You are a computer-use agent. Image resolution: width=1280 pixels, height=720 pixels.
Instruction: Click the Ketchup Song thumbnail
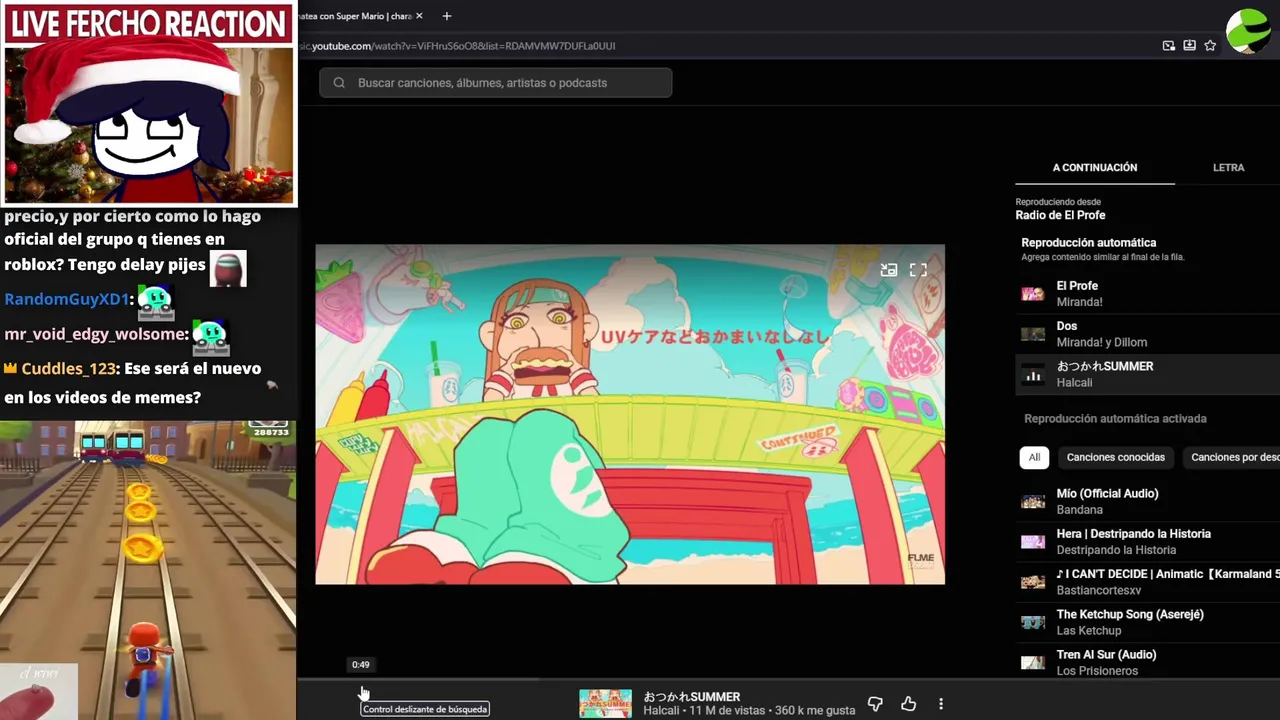1033,622
